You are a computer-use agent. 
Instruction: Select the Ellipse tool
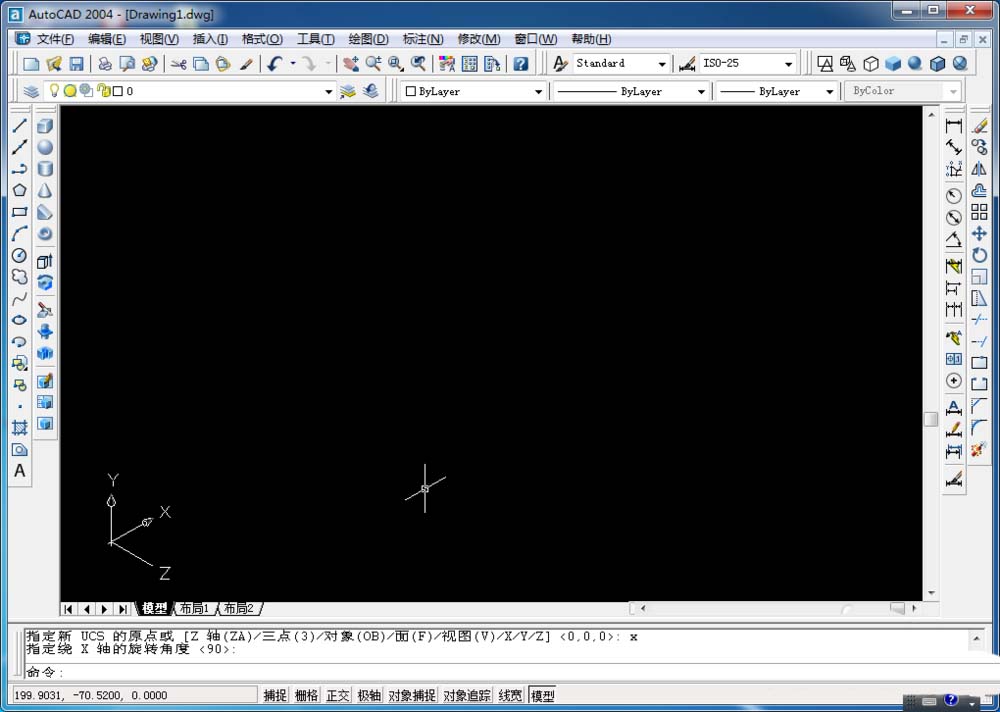20,320
